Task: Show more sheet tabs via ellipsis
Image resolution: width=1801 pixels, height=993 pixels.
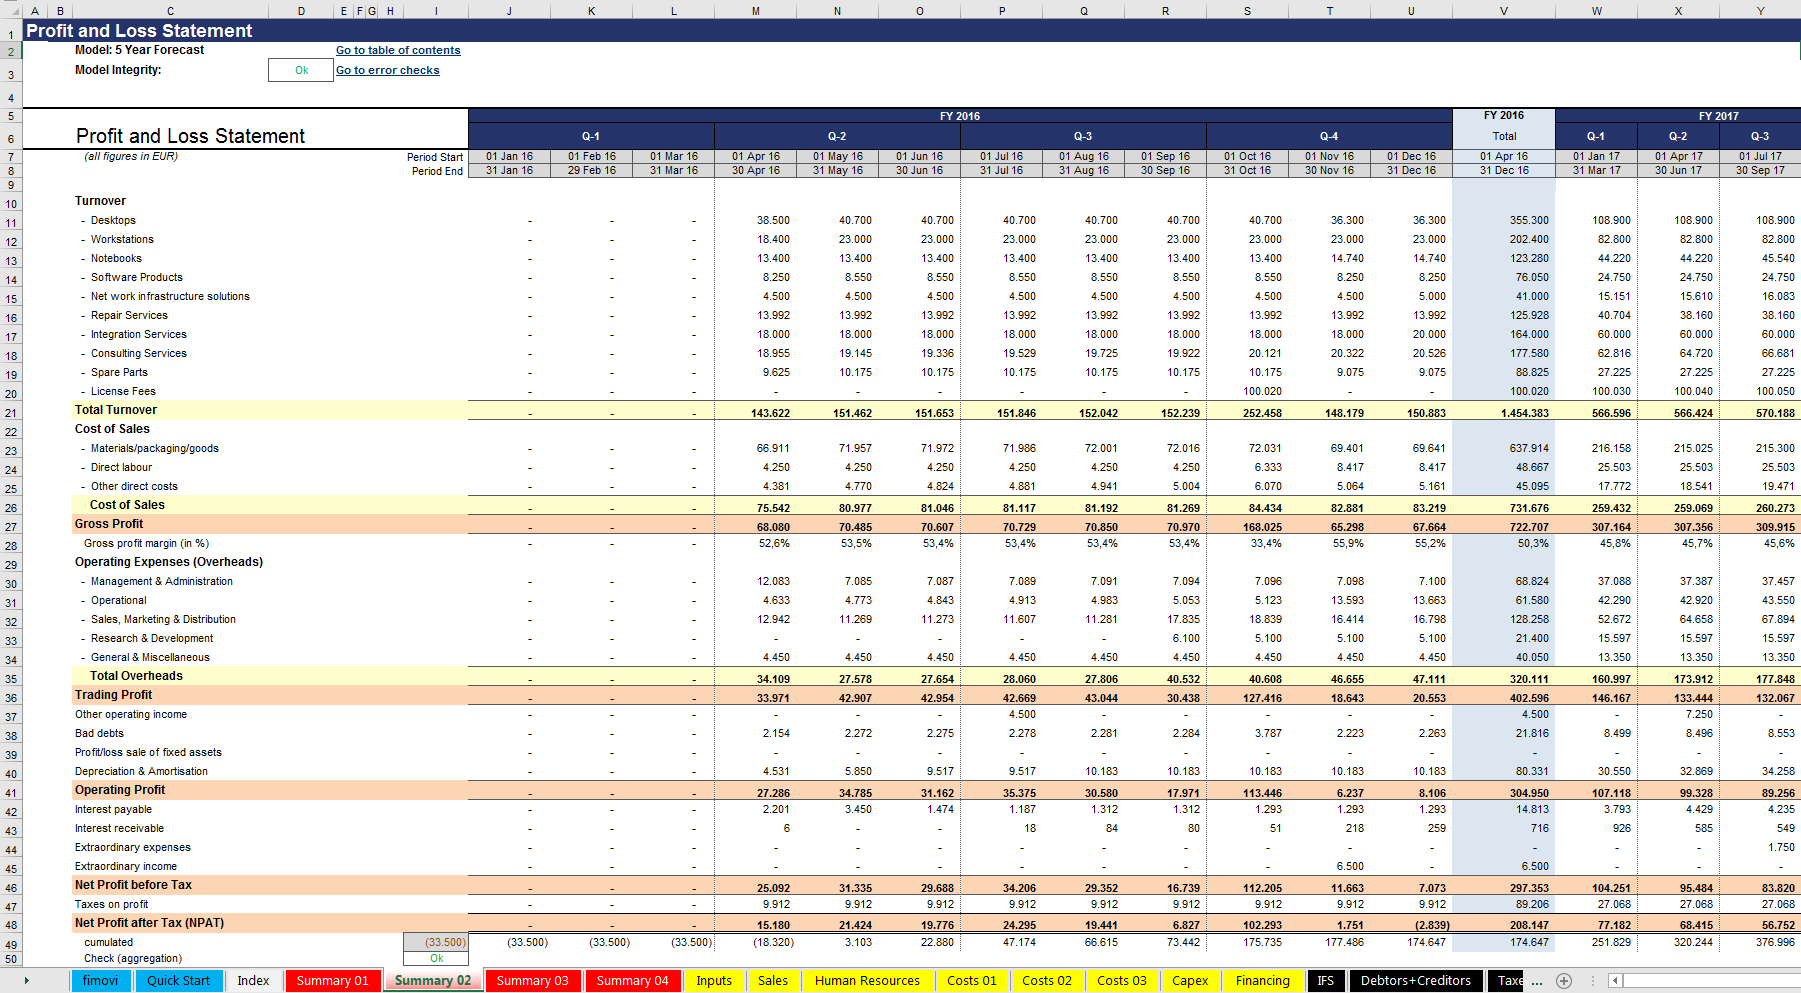Action: 1537,981
